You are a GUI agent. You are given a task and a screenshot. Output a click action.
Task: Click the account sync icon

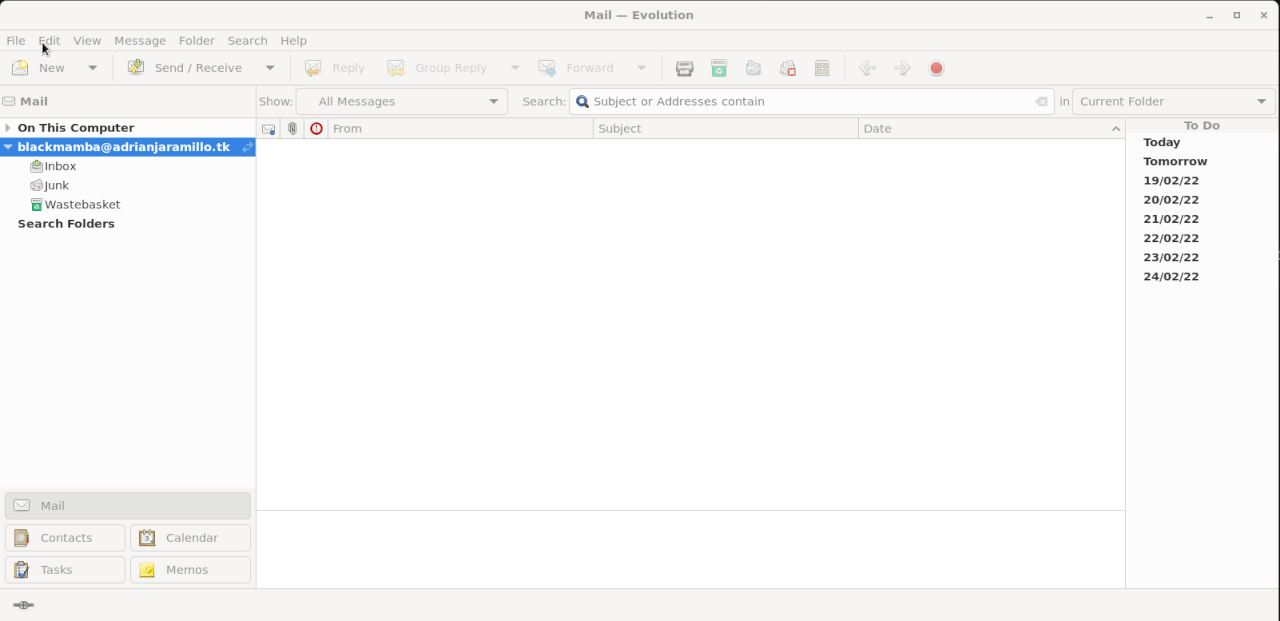coord(247,147)
